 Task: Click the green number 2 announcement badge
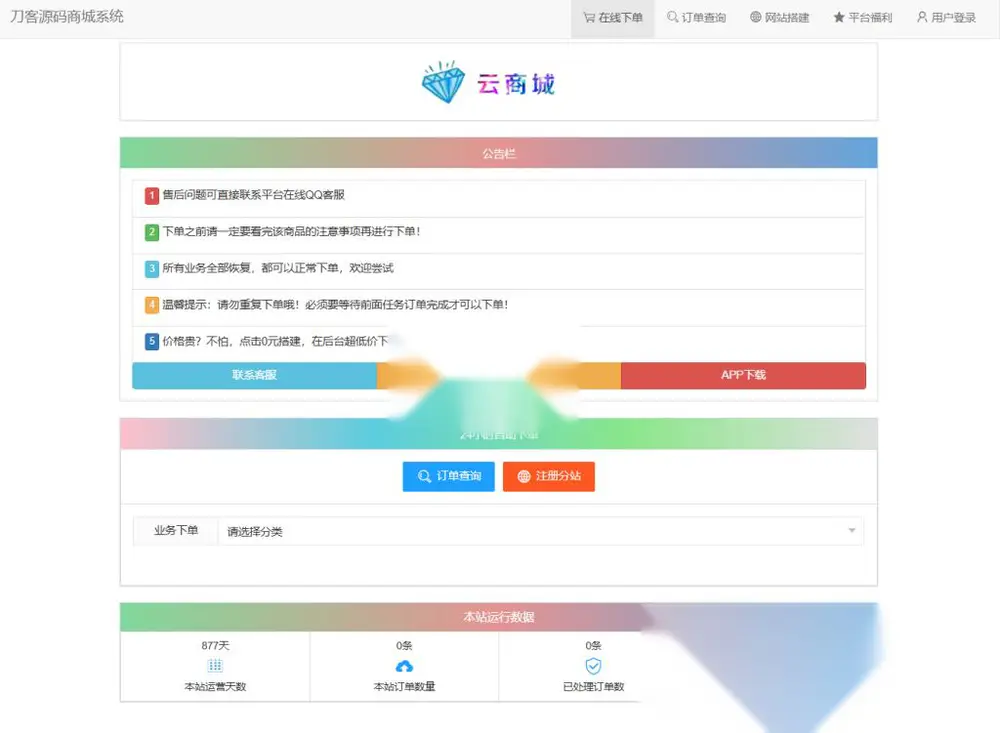point(151,232)
